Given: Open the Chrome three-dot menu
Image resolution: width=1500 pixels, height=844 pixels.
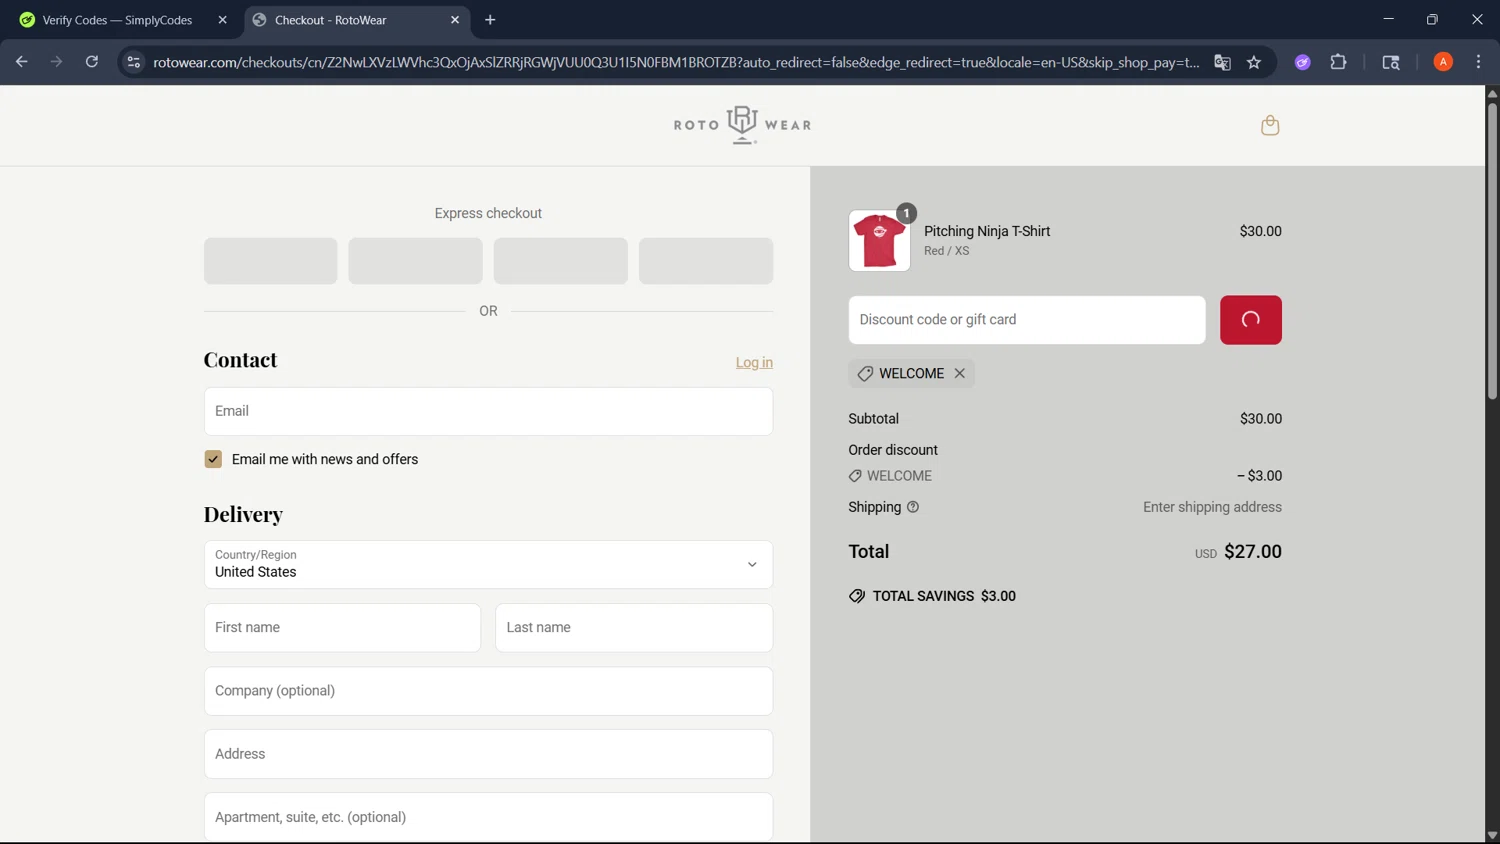Looking at the screenshot, I should pyautogui.click(x=1478, y=62).
